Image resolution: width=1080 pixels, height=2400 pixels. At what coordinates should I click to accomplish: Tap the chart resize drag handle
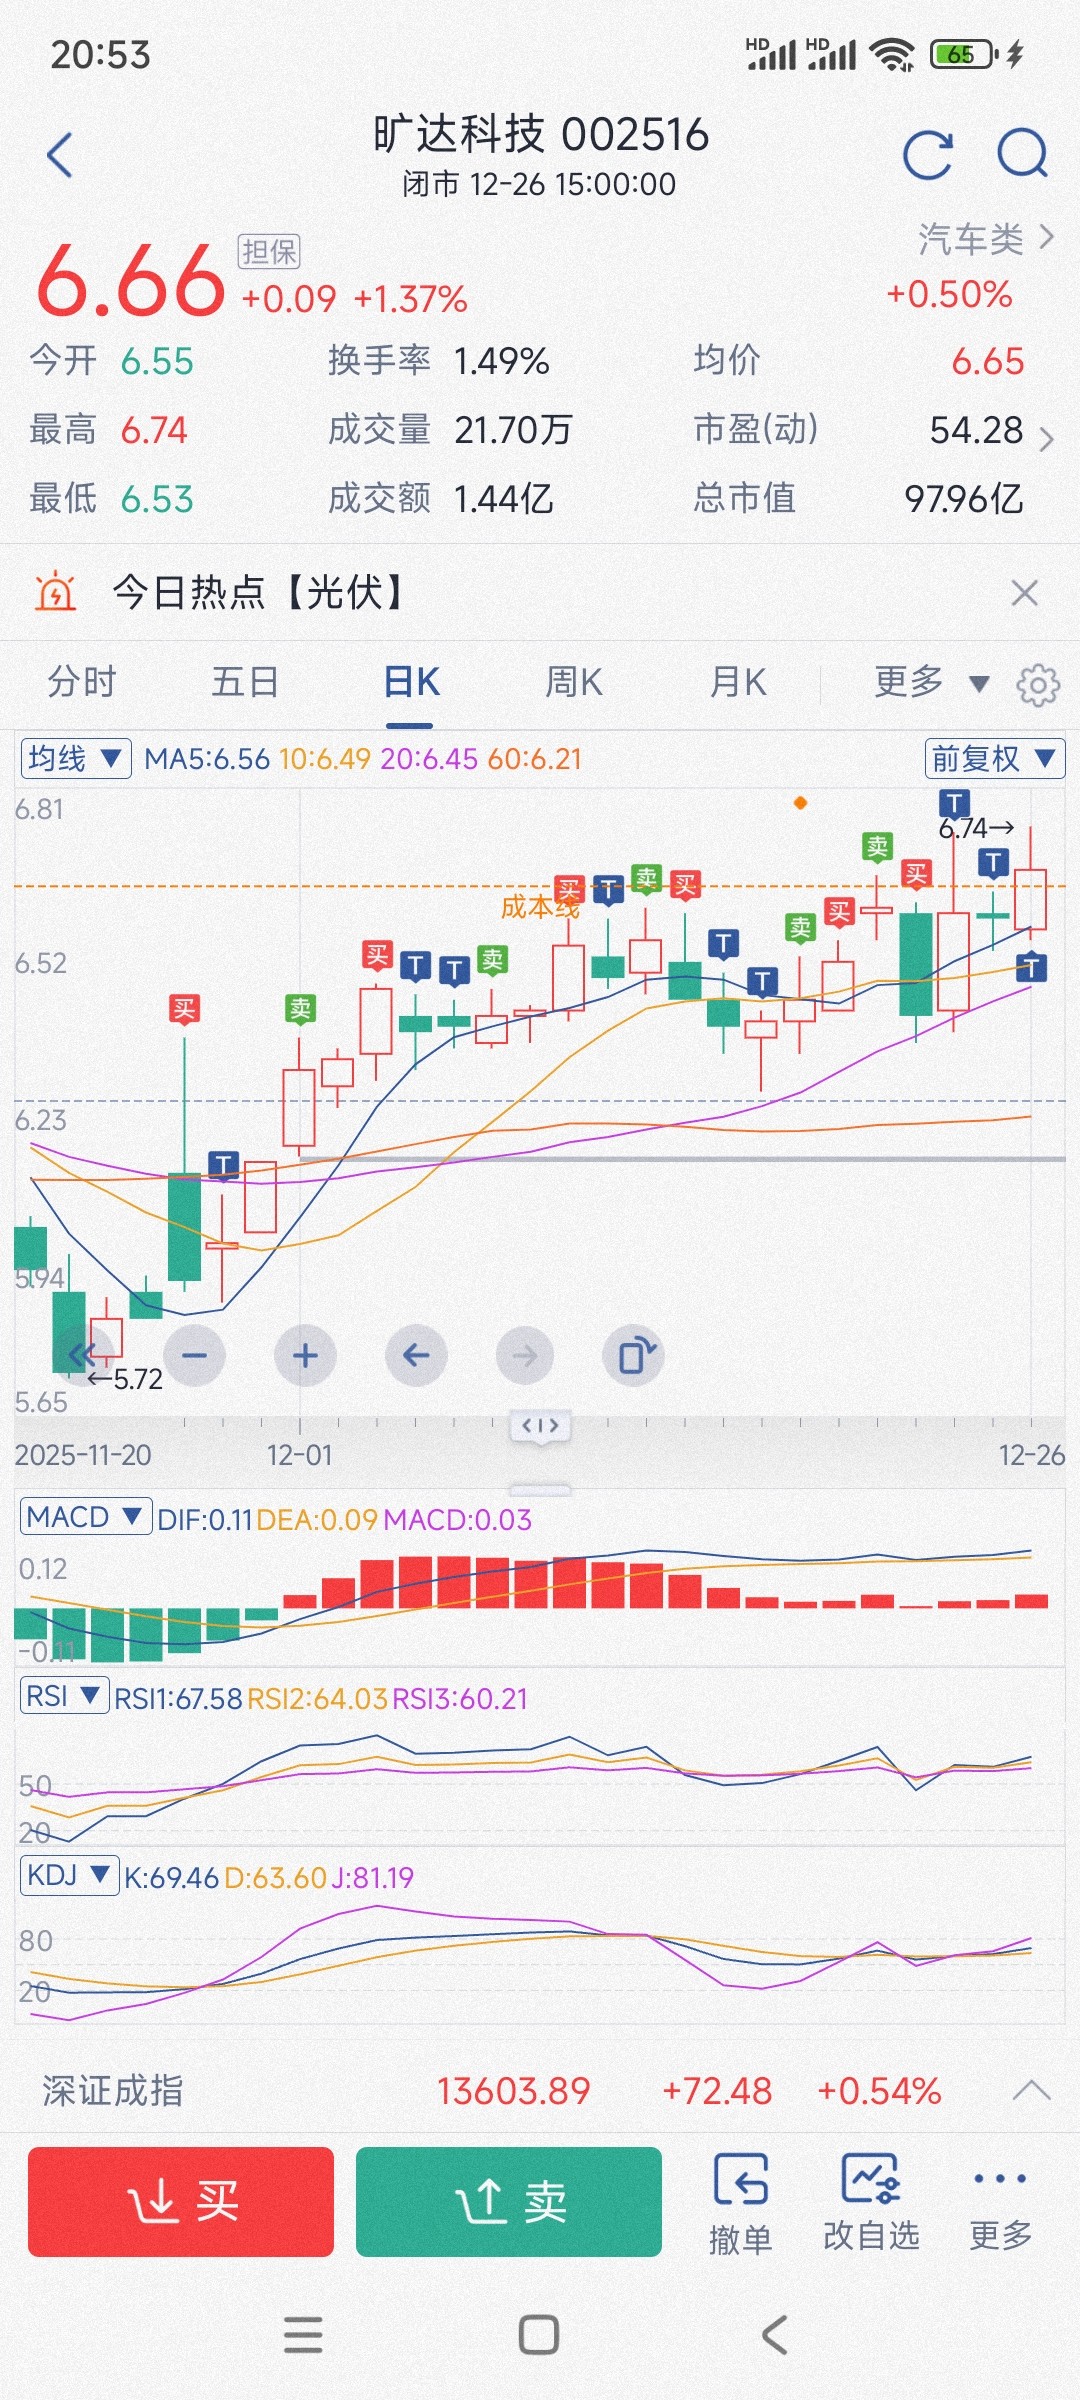click(x=540, y=1426)
